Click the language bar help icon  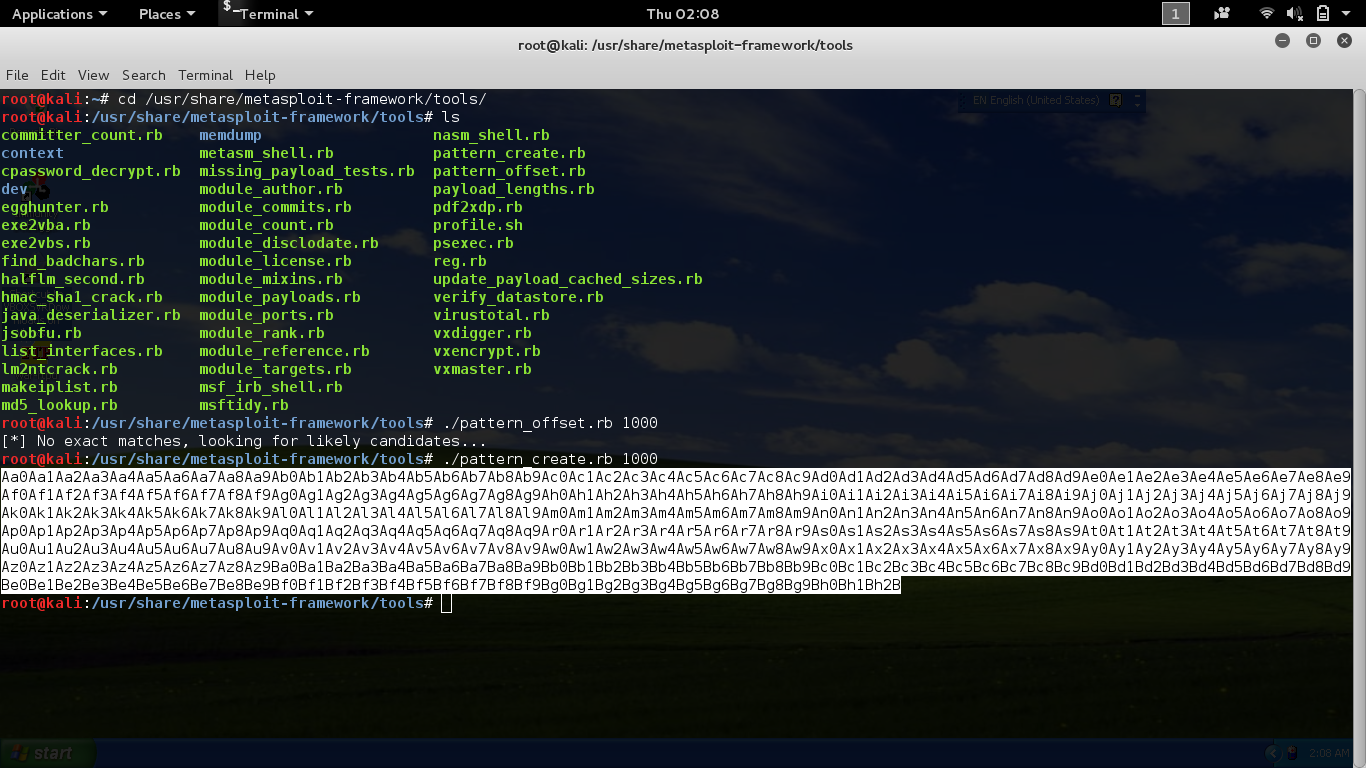(x=1116, y=100)
